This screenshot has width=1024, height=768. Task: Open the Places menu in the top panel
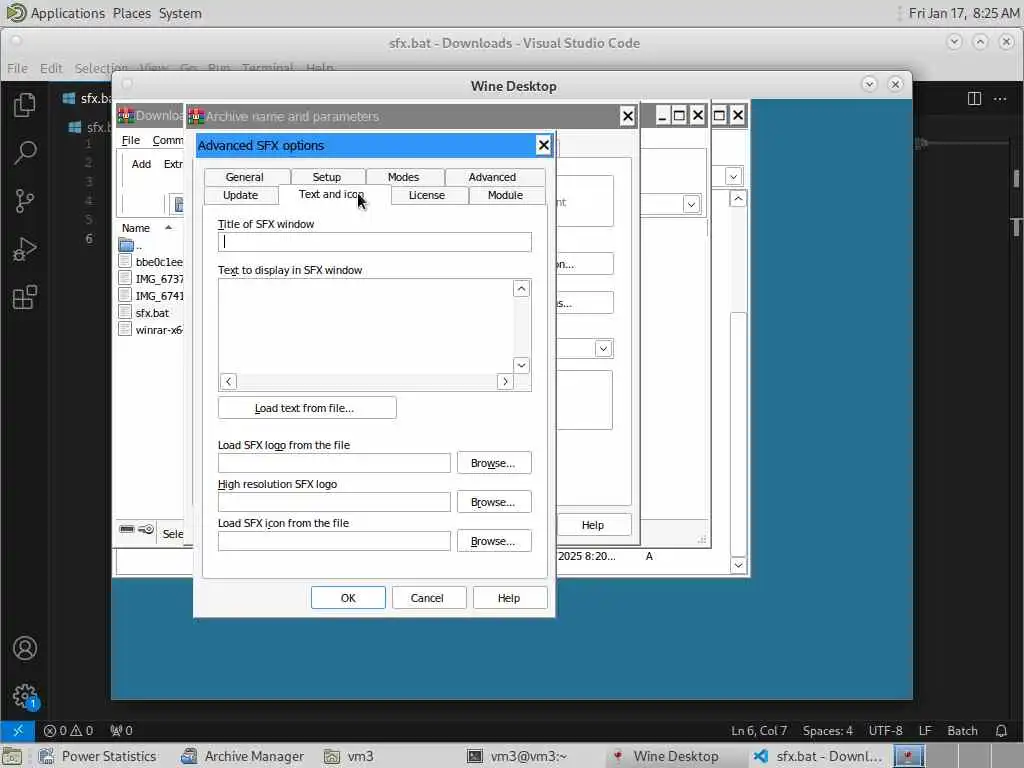coord(132,13)
